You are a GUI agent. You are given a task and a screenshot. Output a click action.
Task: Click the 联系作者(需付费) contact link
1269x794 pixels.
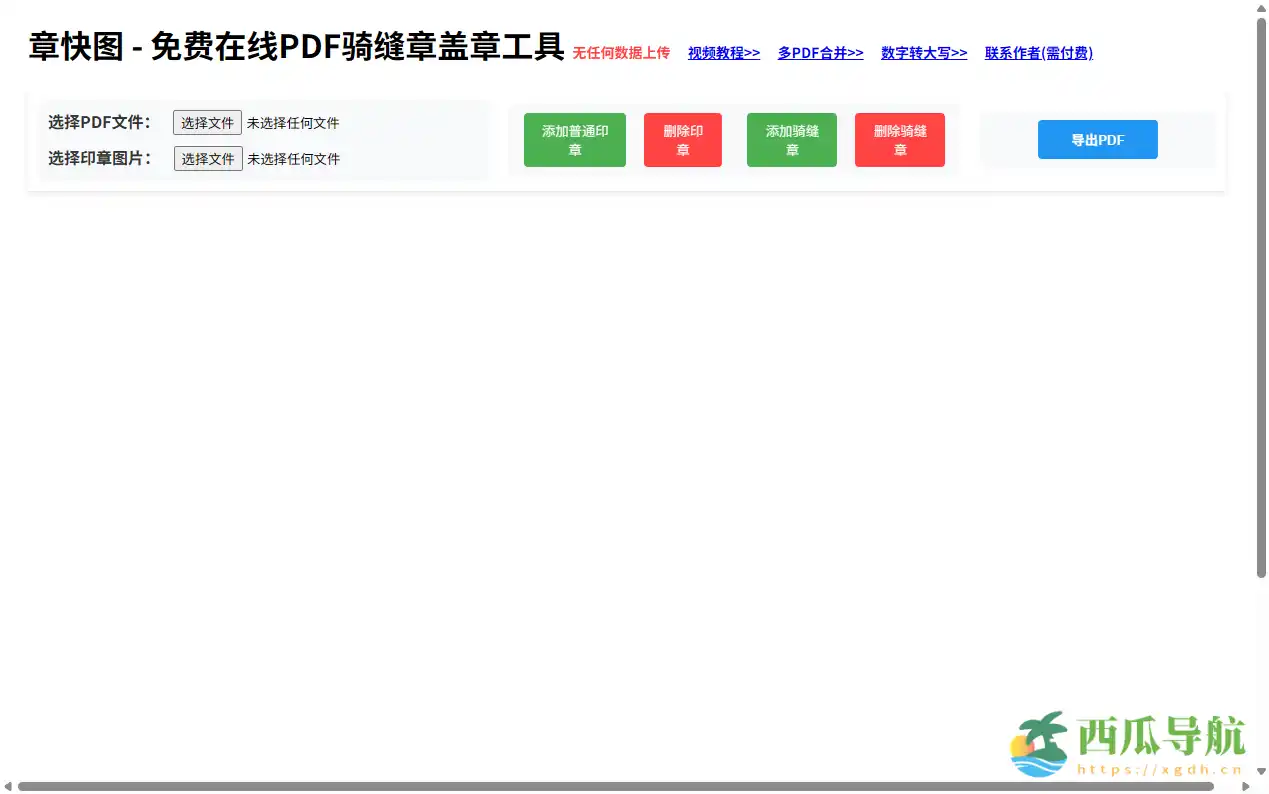point(1038,53)
